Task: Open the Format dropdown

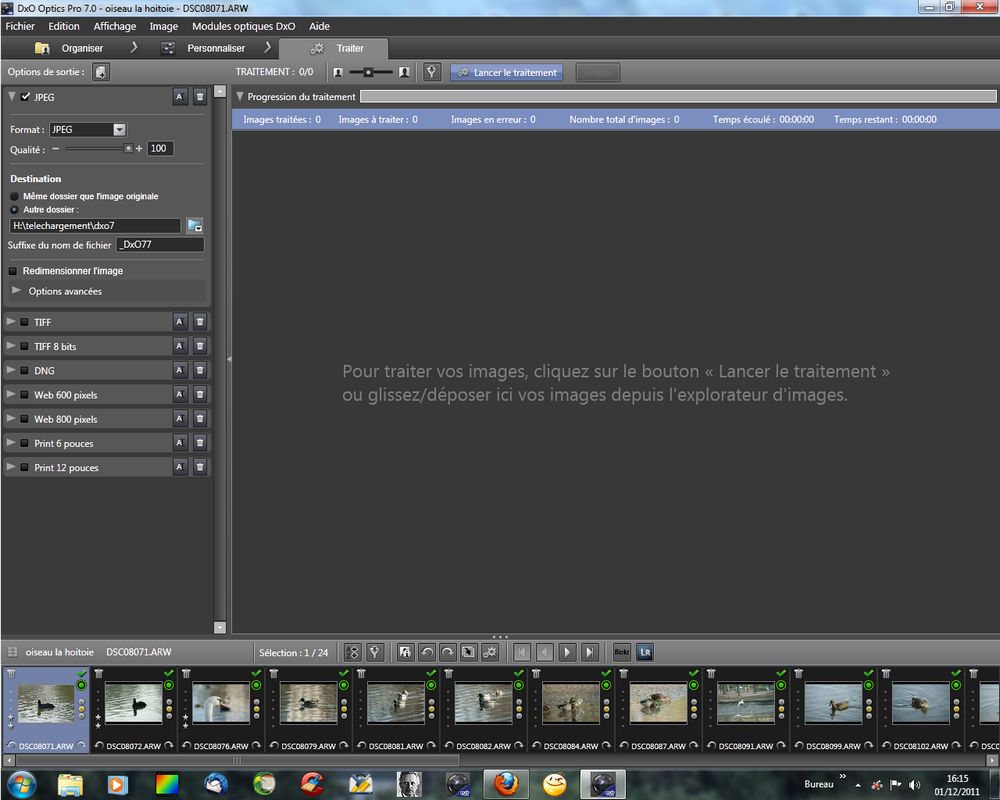Action: pos(119,129)
